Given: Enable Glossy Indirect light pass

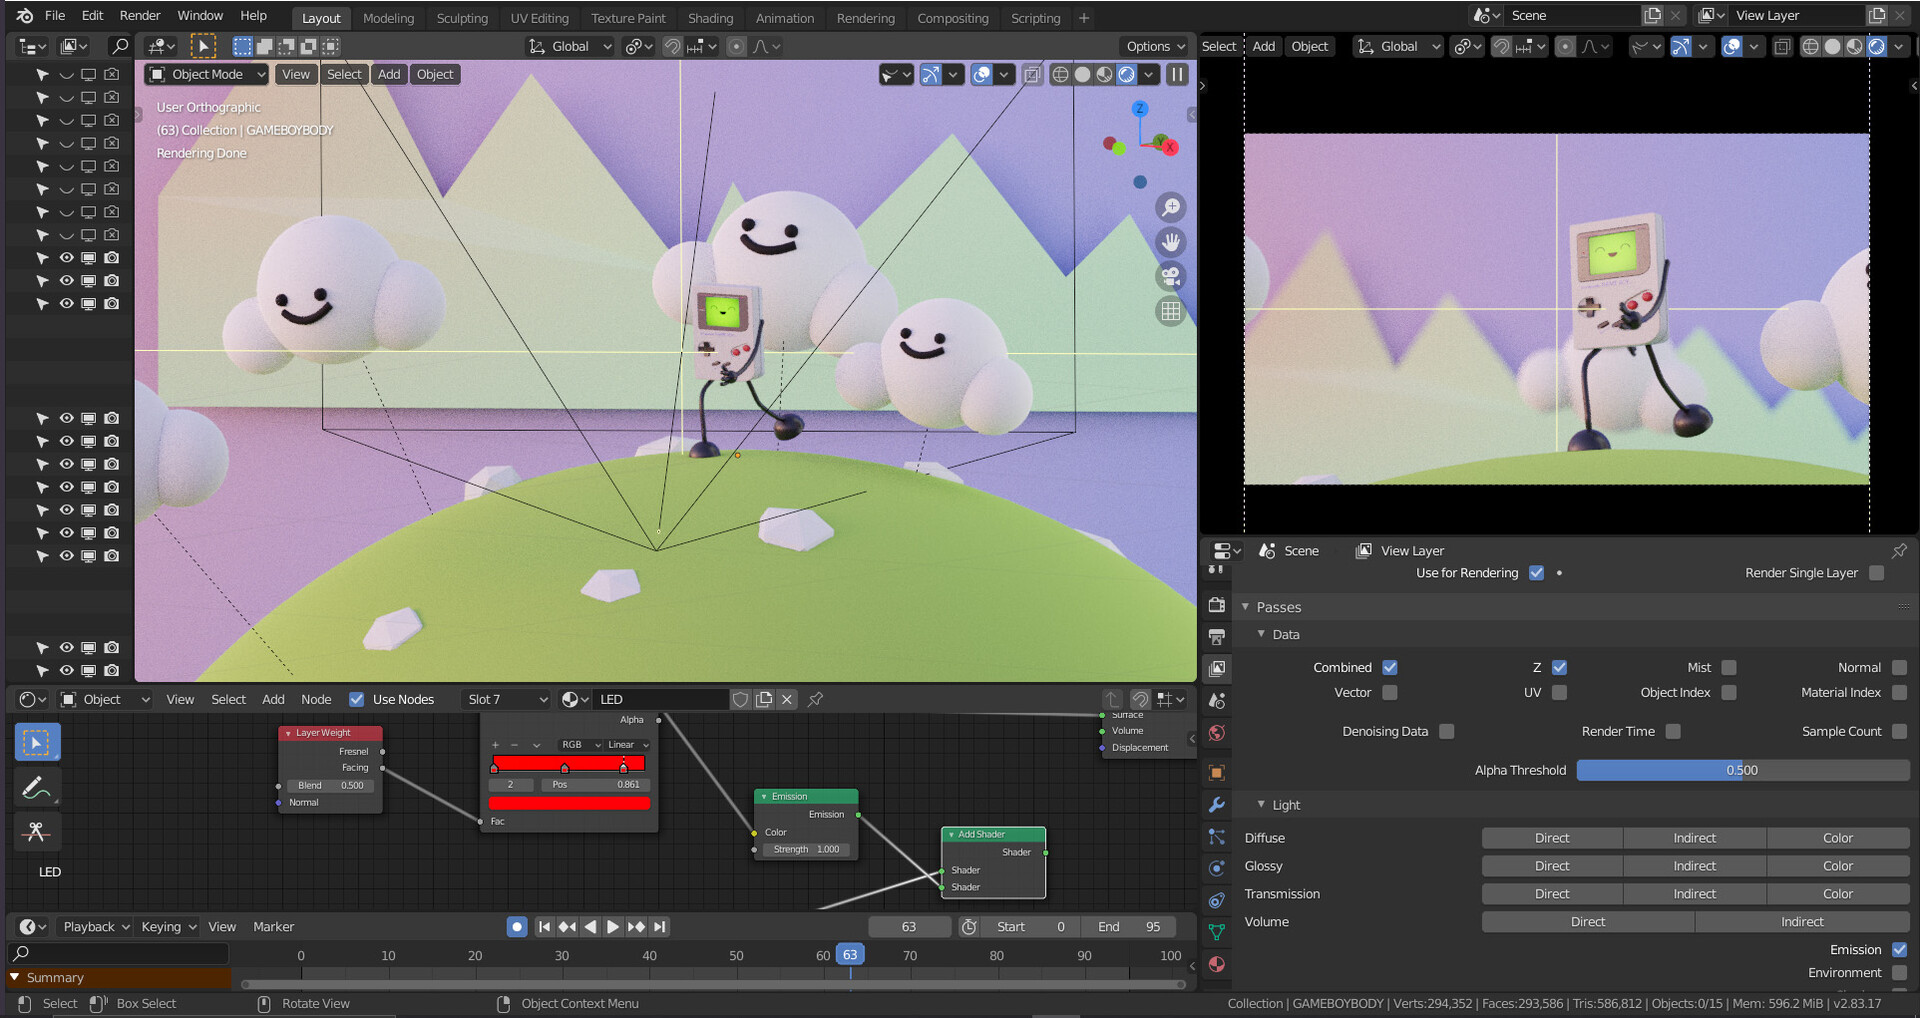Looking at the screenshot, I should click(x=1694, y=866).
